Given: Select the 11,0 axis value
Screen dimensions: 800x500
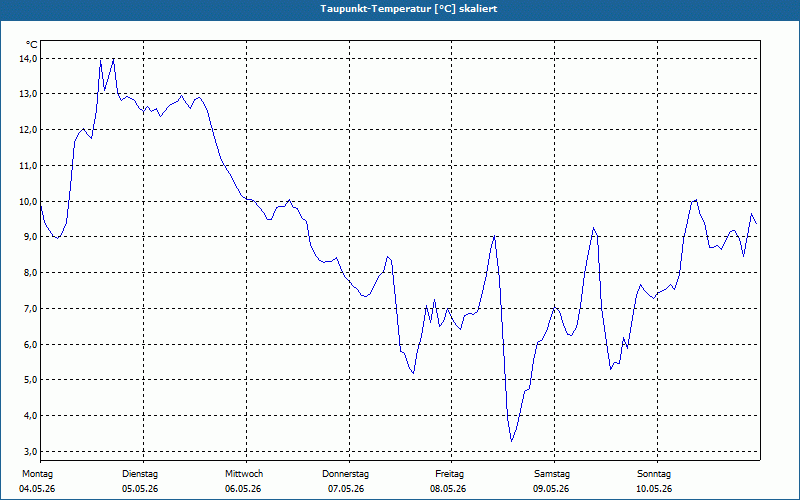Looking at the screenshot, I should pyautogui.click(x=29, y=166).
